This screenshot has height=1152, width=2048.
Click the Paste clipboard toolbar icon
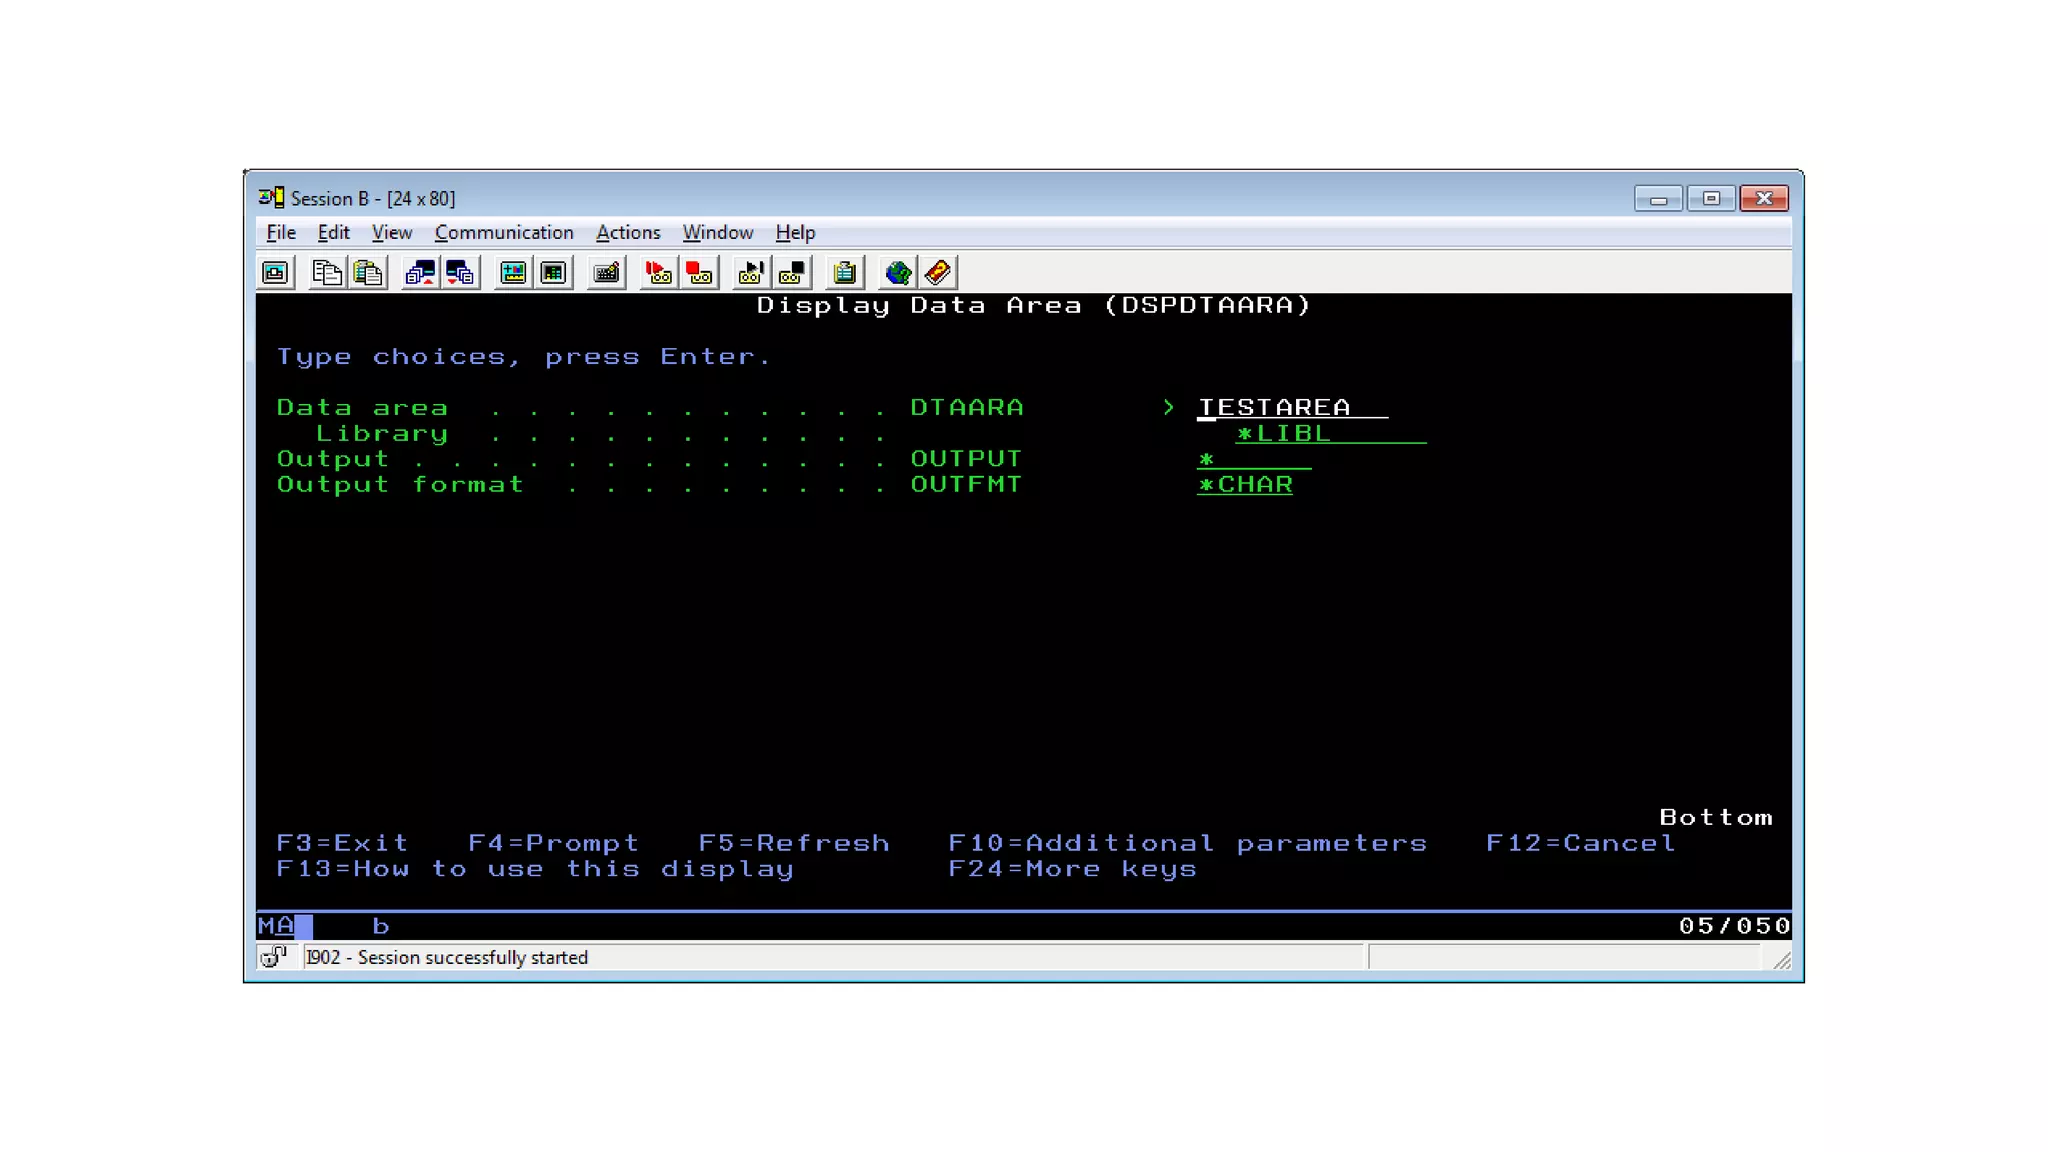368,272
